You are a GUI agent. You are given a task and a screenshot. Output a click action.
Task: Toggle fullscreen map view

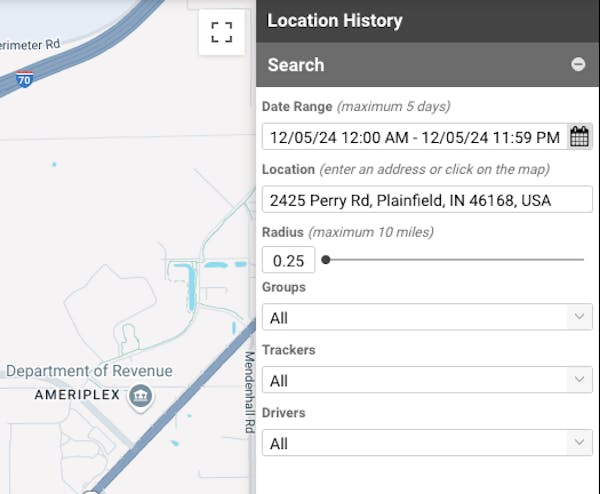(x=221, y=31)
